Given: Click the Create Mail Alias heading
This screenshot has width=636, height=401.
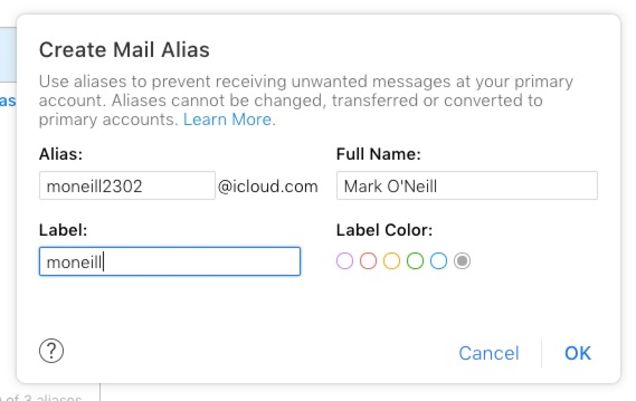Looking at the screenshot, I should click(x=124, y=50).
